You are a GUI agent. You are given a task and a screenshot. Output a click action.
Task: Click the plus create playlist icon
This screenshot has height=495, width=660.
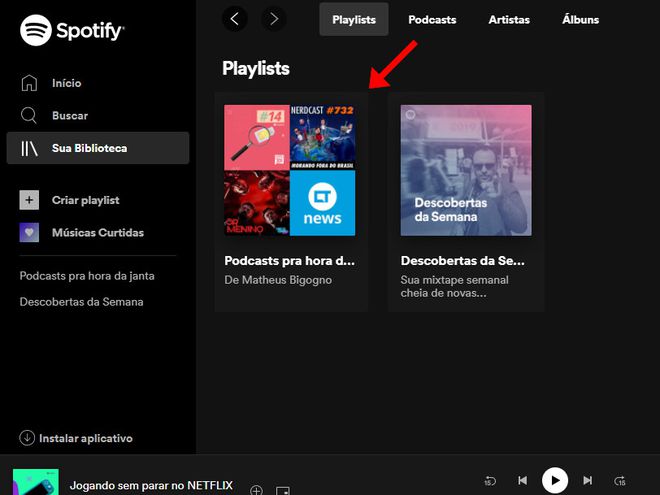coord(29,200)
